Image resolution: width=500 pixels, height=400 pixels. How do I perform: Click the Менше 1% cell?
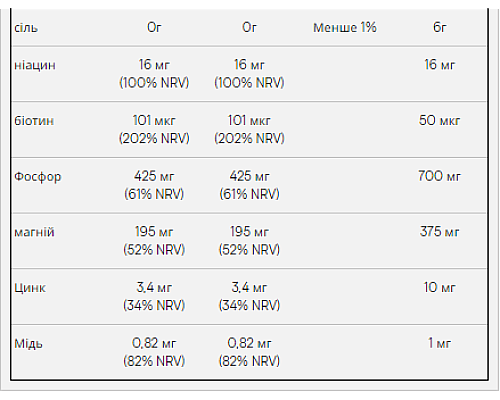(x=345, y=27)
